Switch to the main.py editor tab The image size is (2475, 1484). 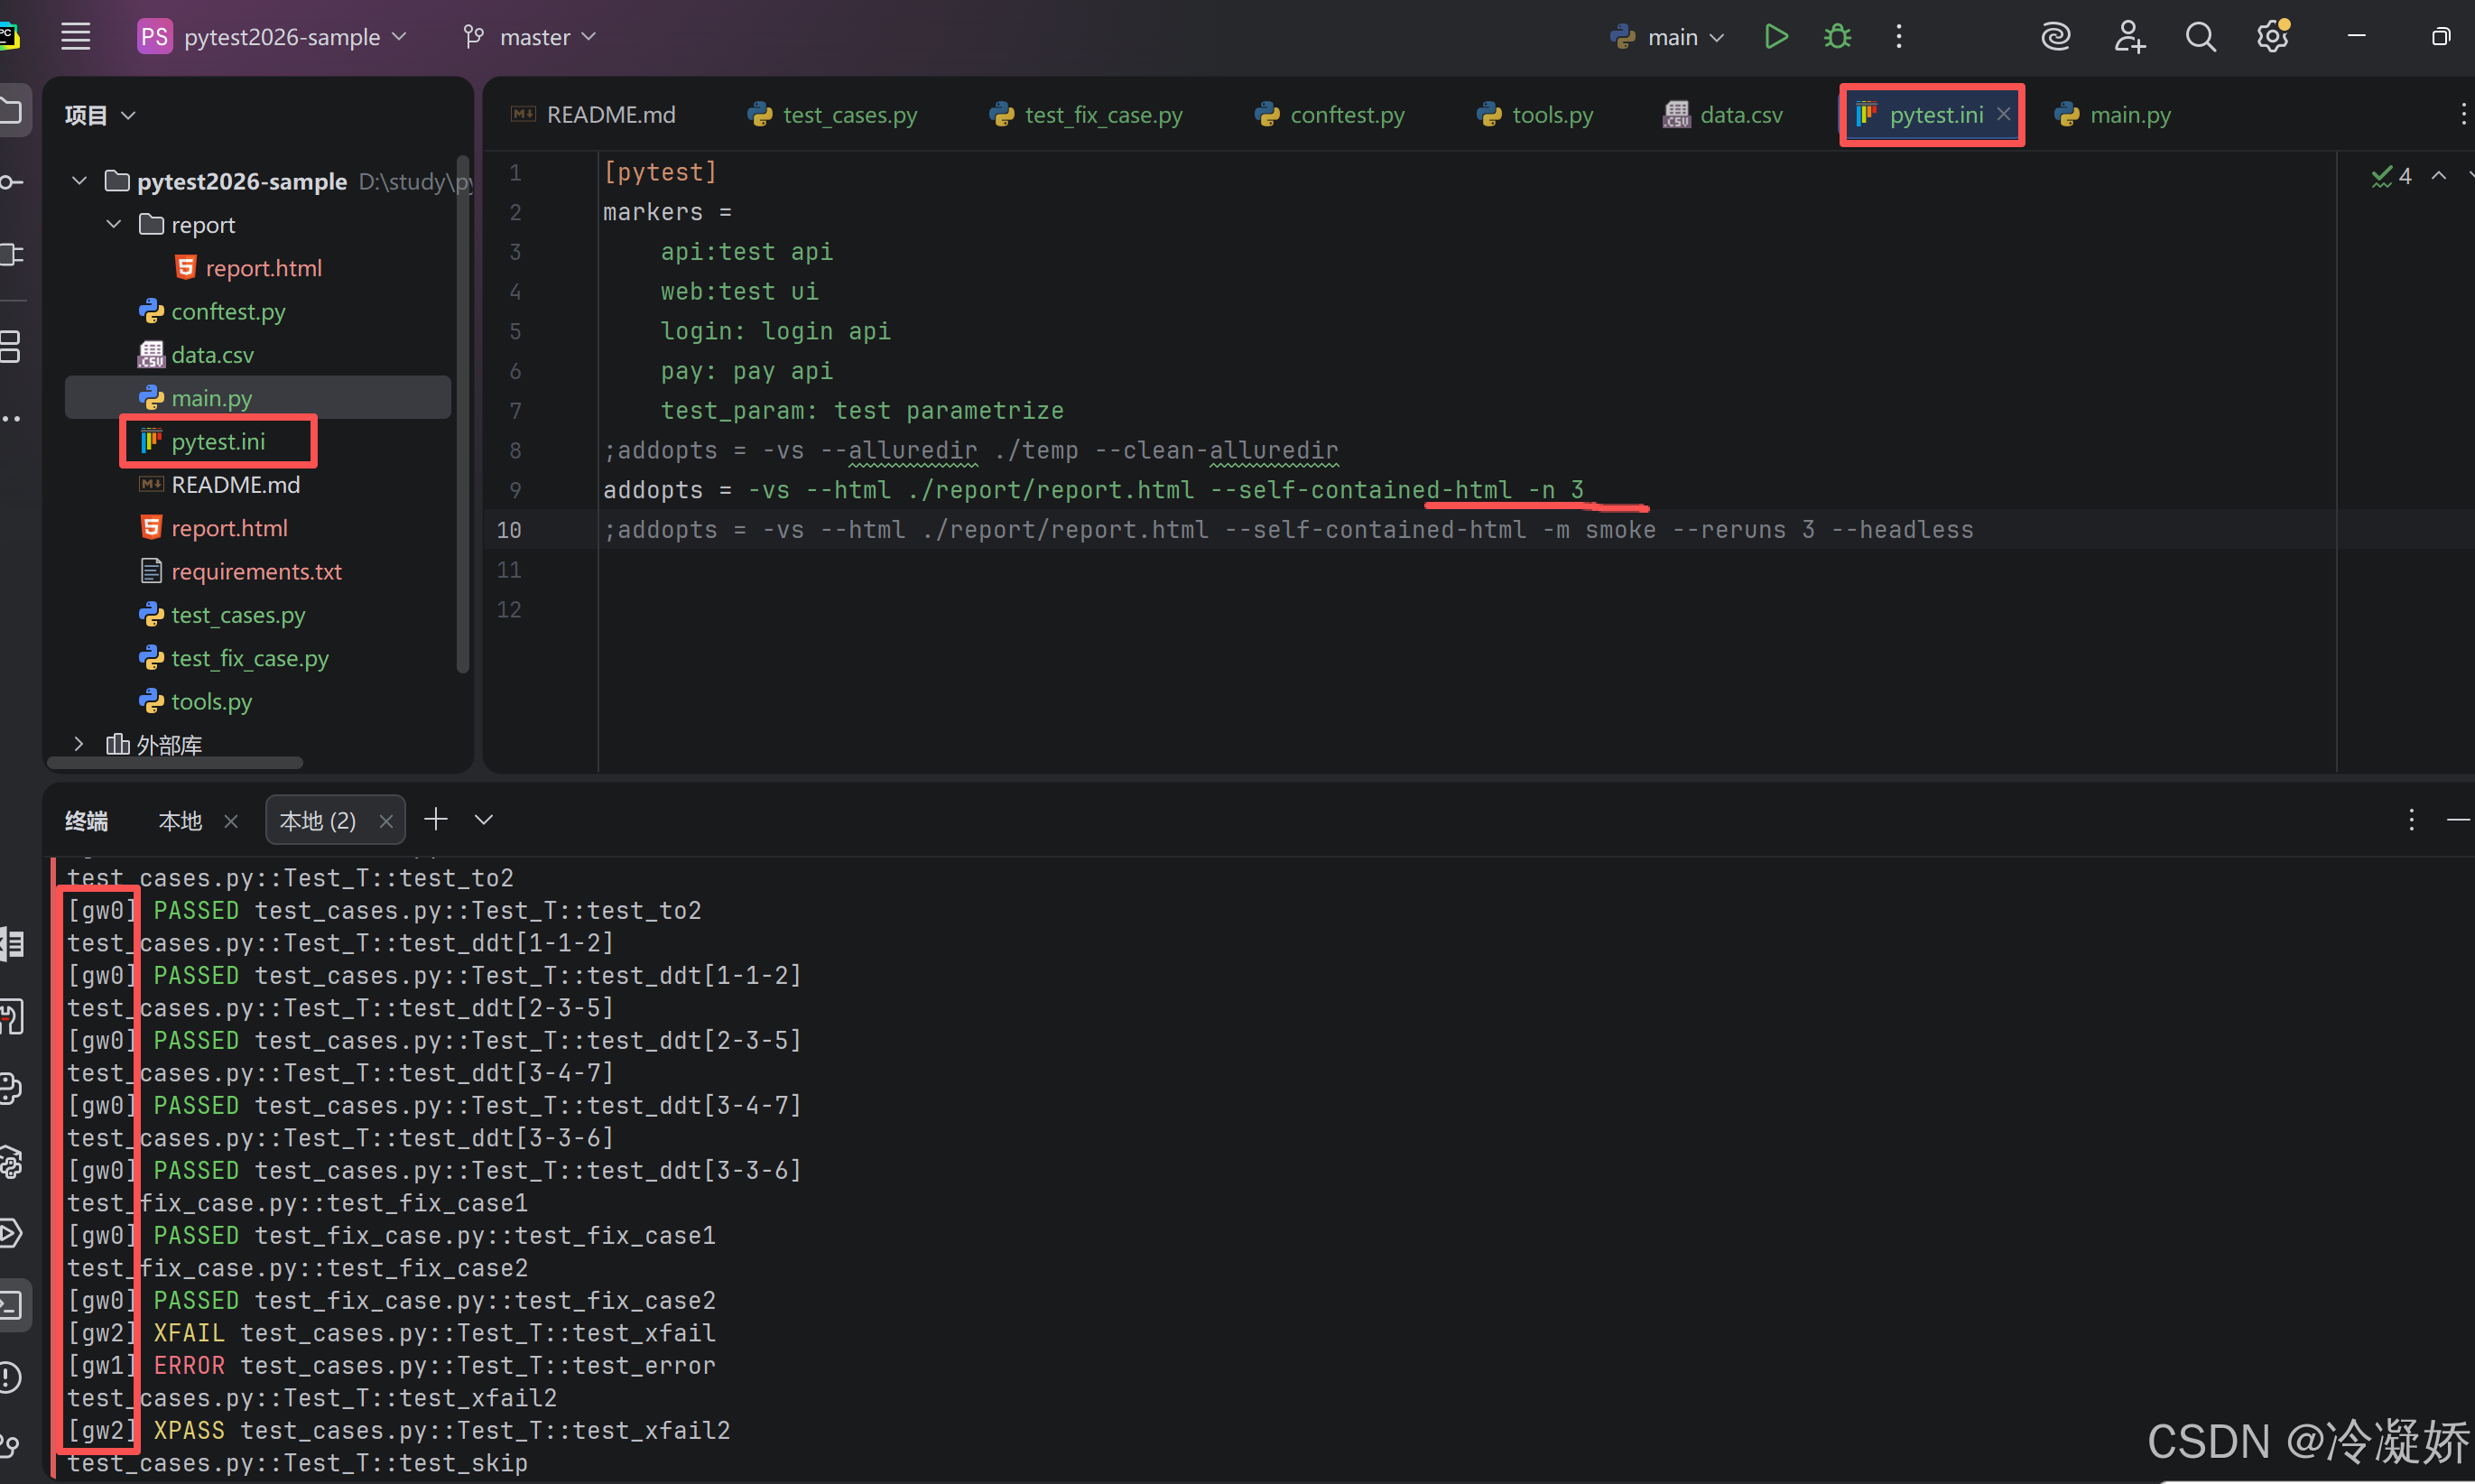[2112, 115]
